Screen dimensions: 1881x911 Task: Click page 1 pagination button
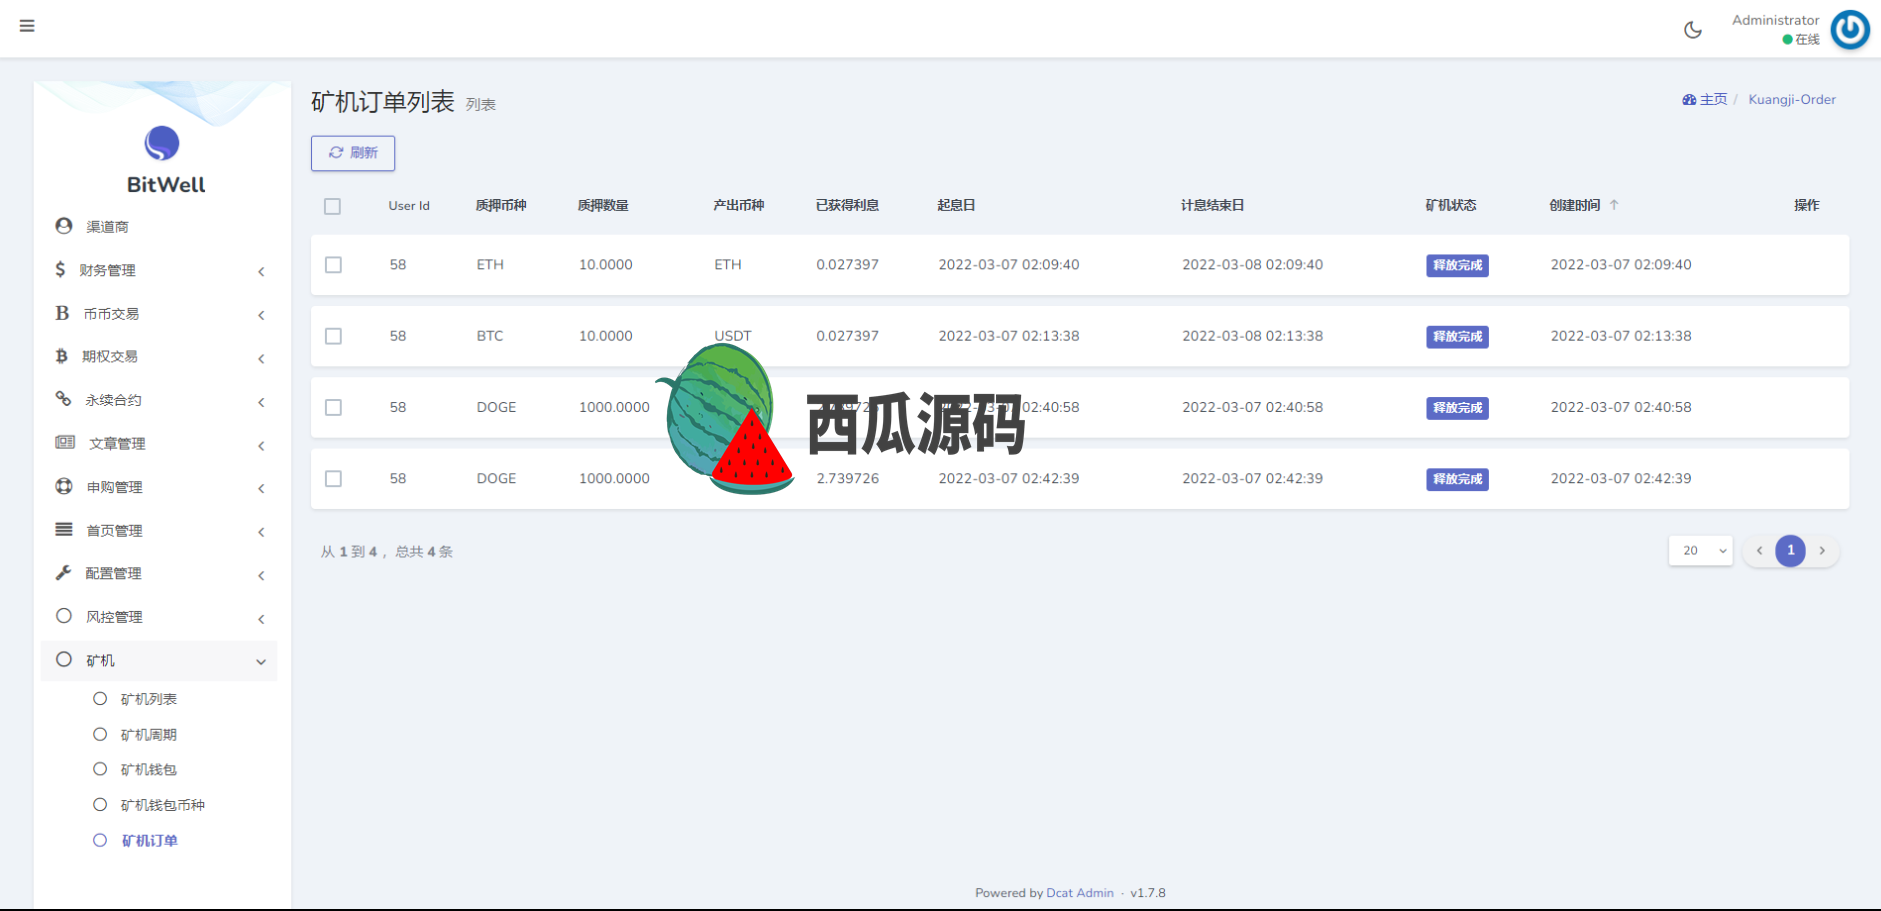click(x=1791, y=551)
